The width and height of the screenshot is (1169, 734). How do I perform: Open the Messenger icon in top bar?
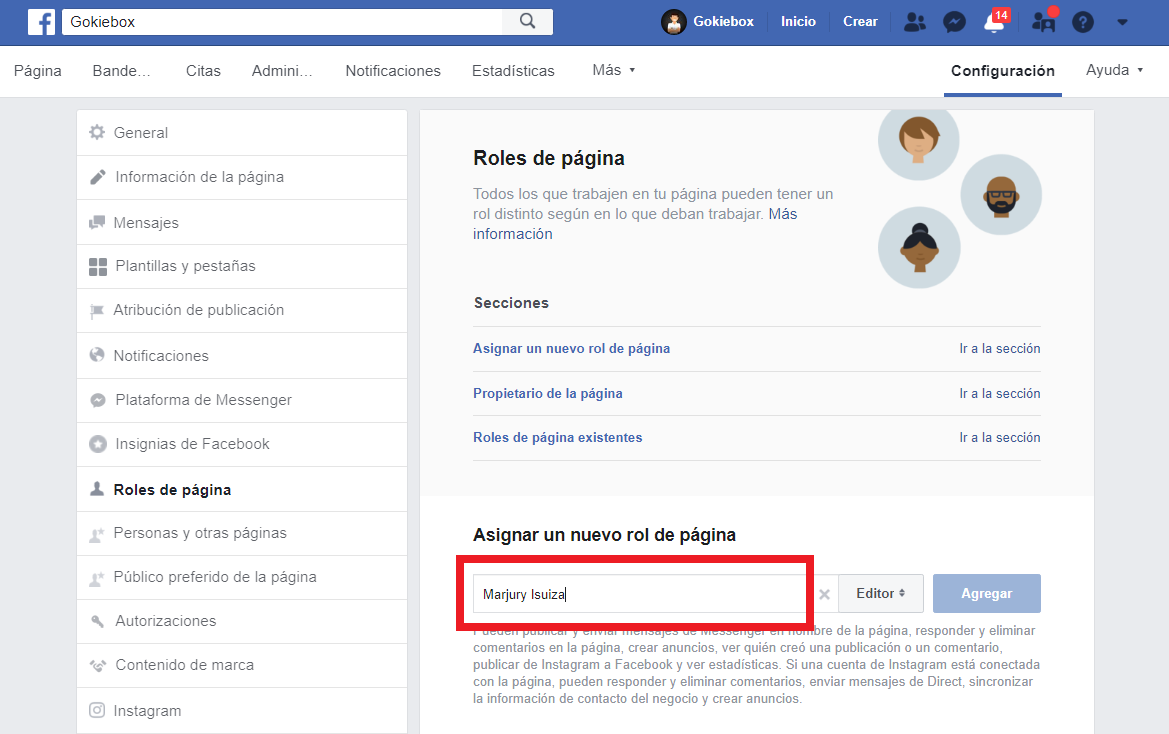[x=954, y=22]
